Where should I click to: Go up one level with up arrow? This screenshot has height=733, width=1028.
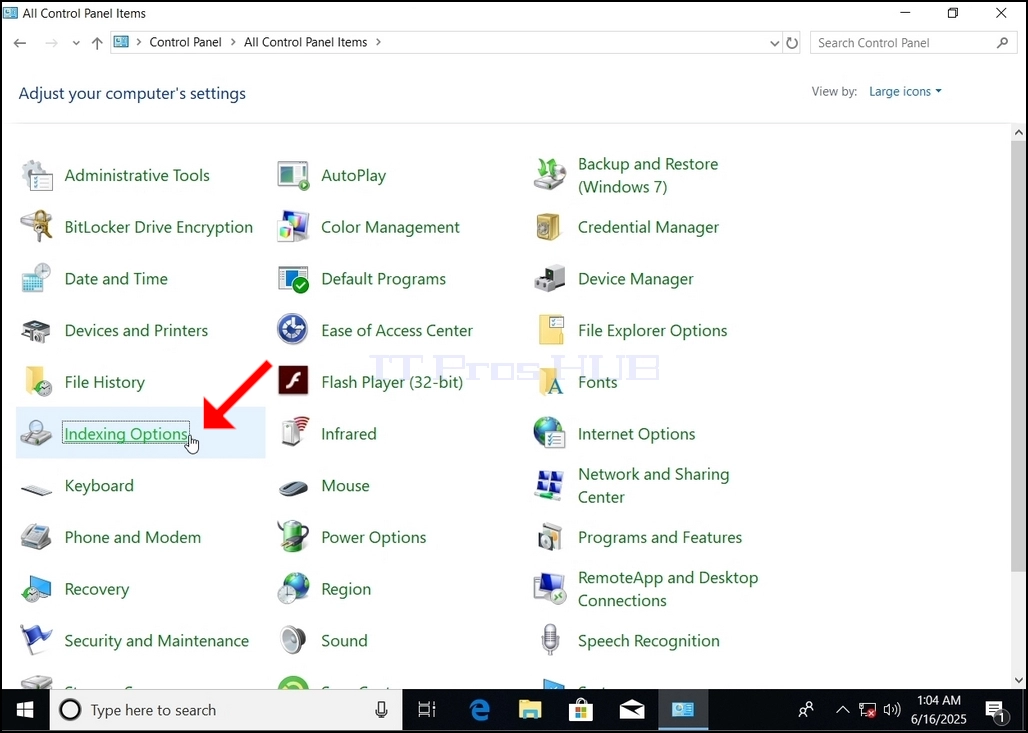(97, 43)
